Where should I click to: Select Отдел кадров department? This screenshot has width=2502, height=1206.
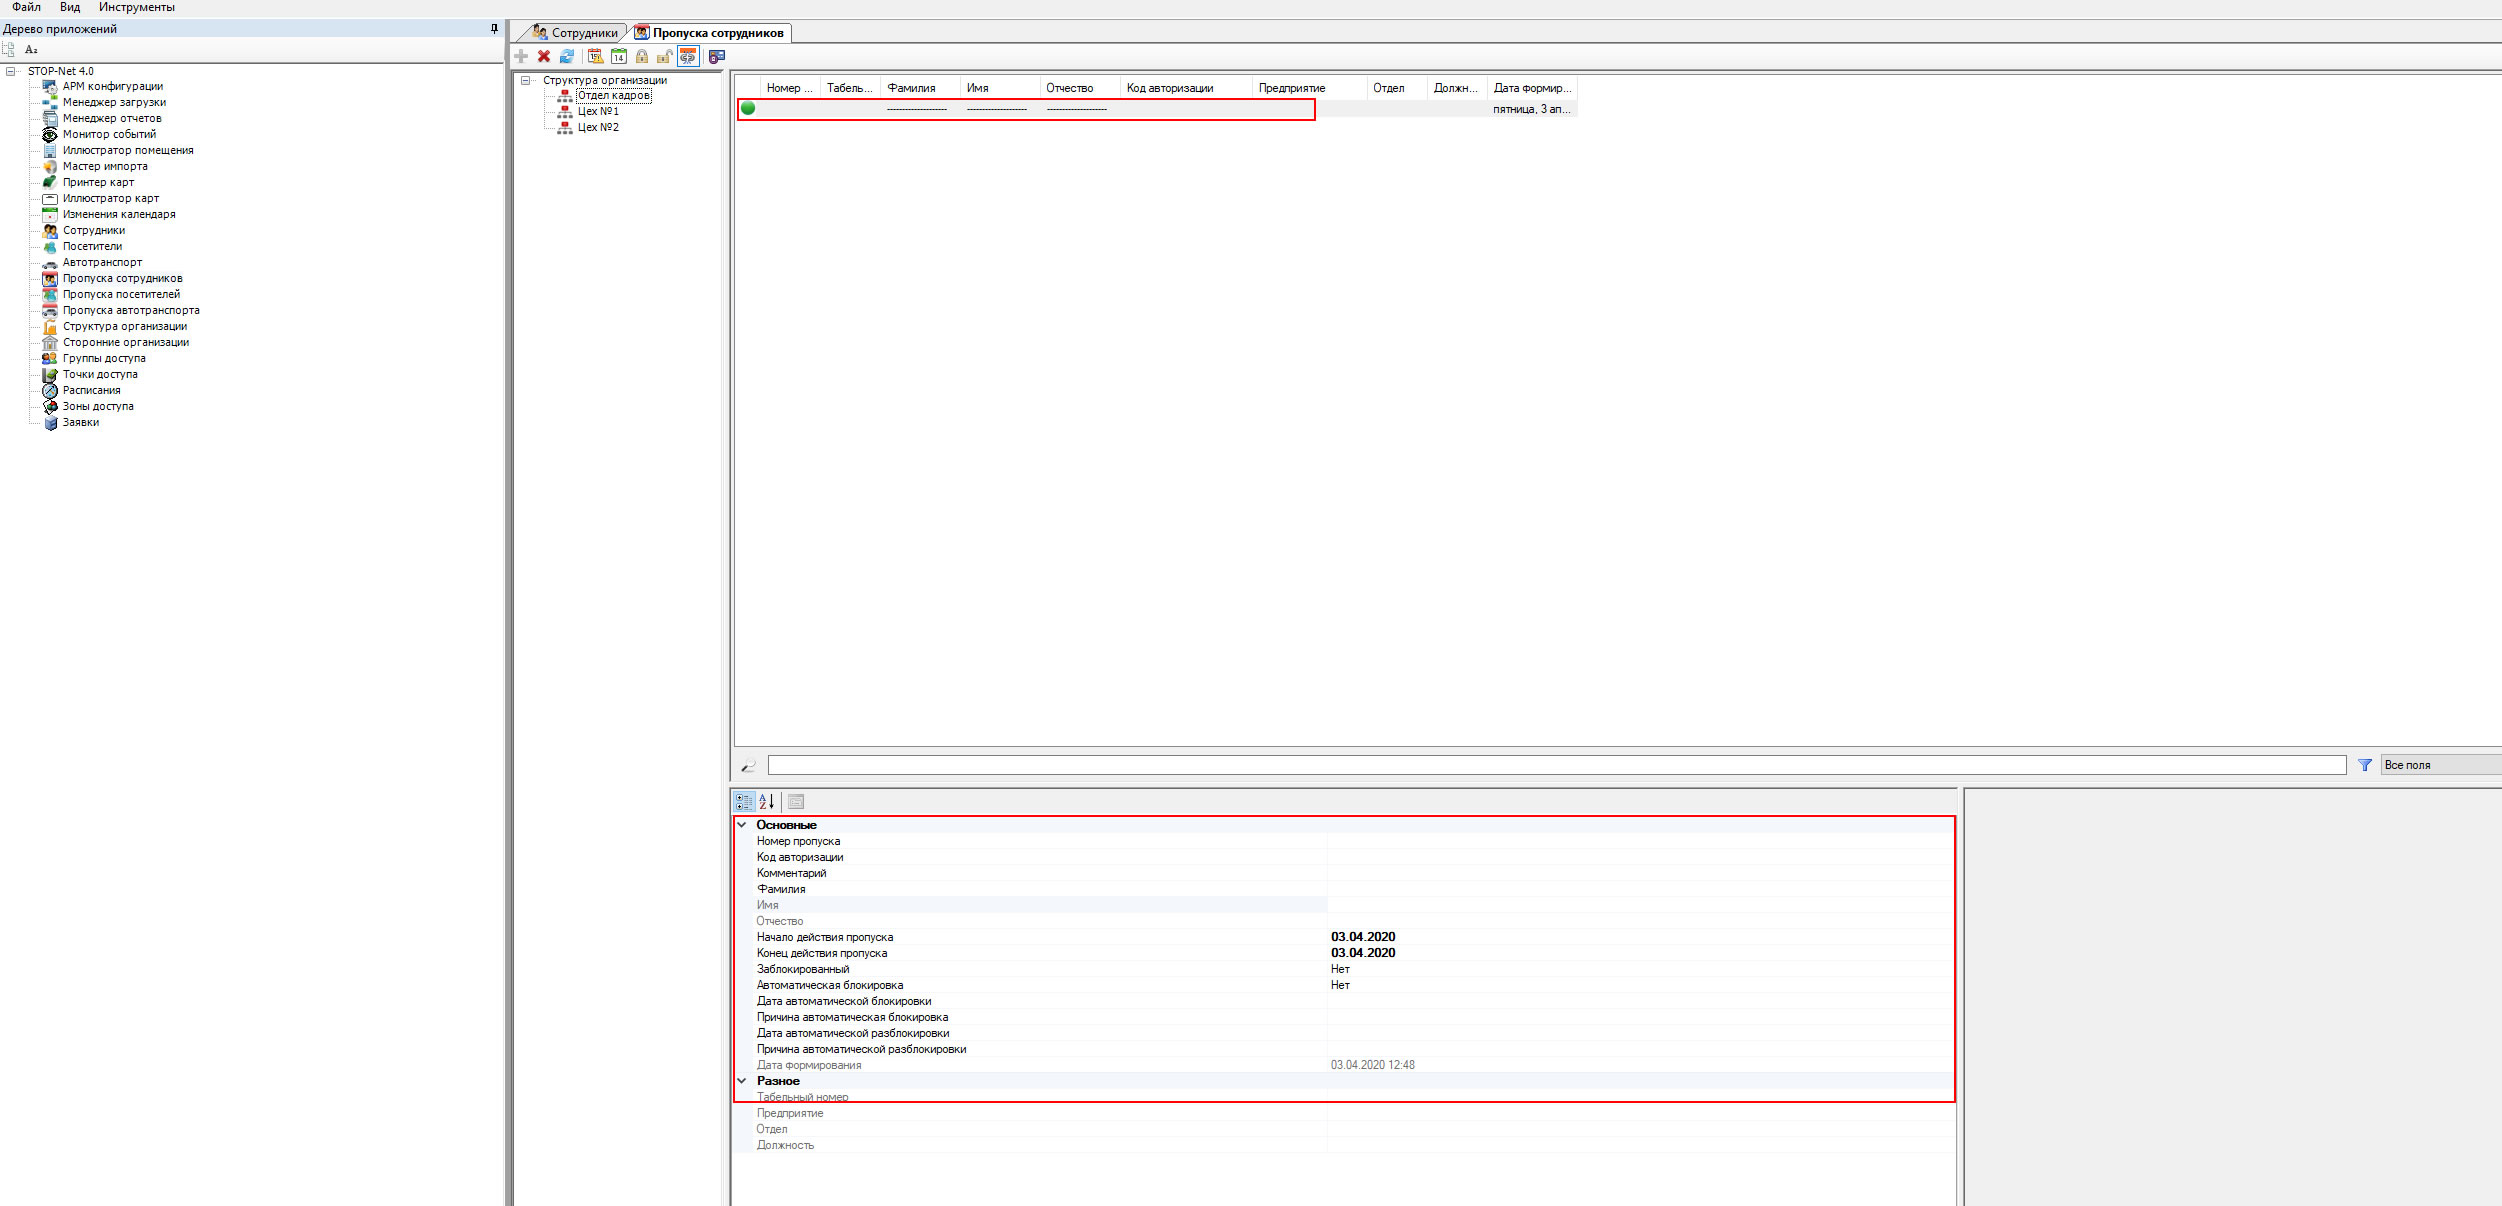[x=614, y=95]
